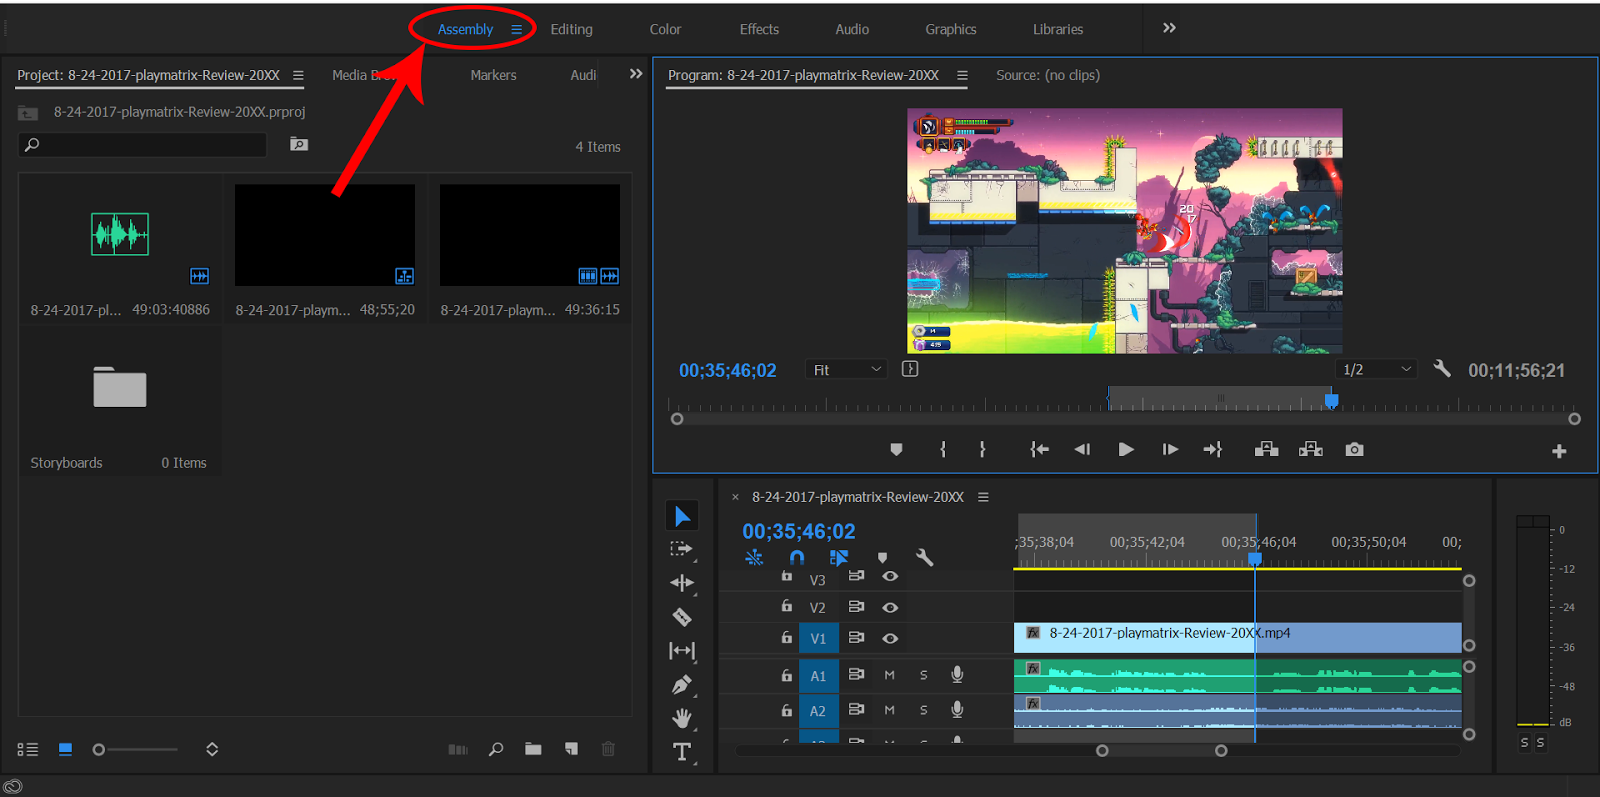Screen dimensions: 1600x797
Task: Select the Ripple Edit tool
Action: (x=682, y=583)
